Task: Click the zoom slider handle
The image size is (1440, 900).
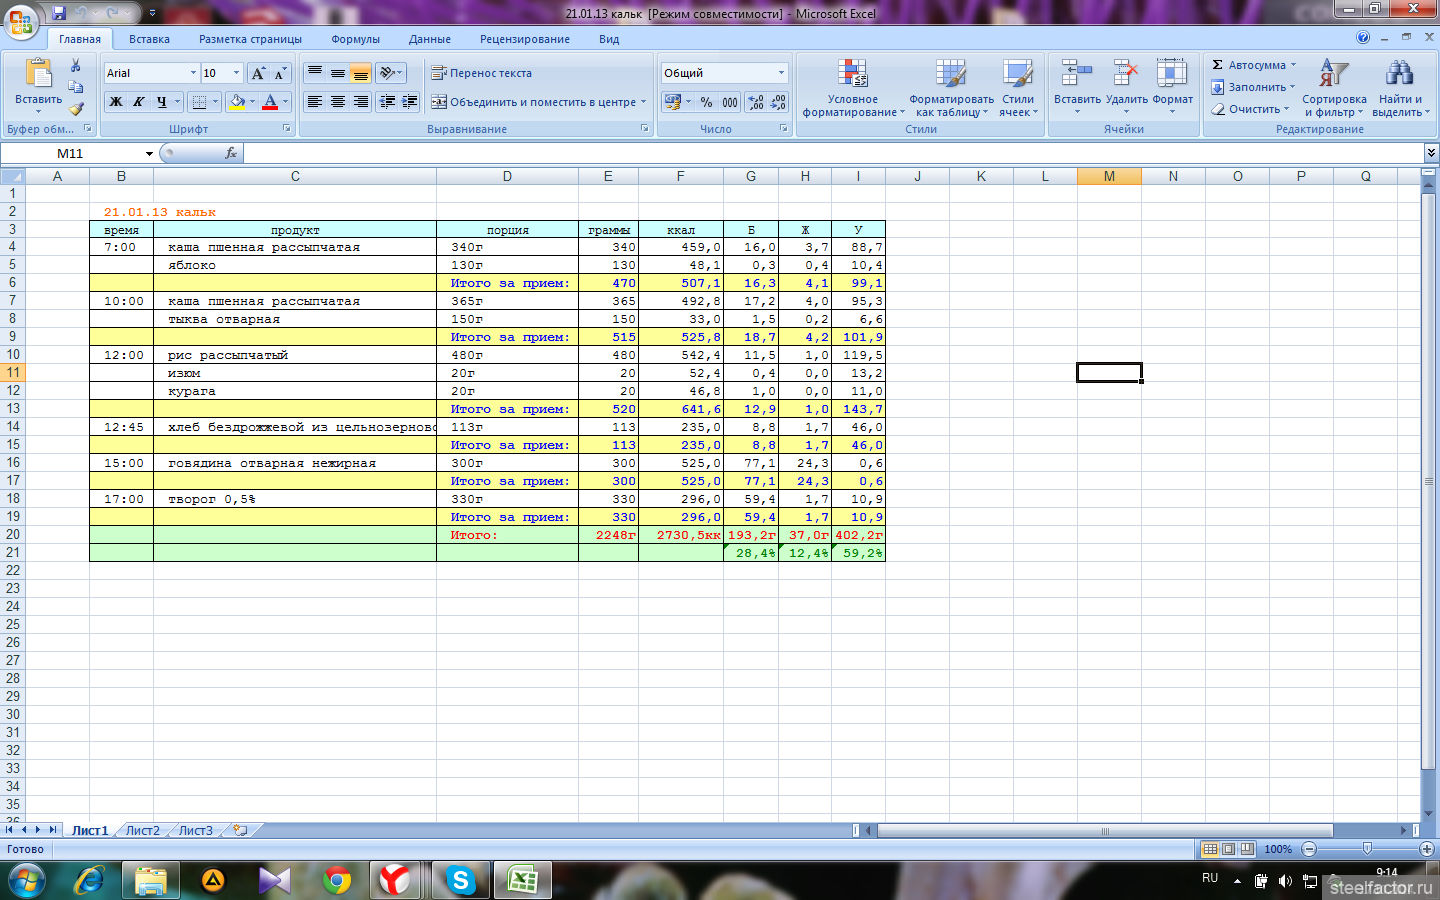Action: (x=1367, y=849)
